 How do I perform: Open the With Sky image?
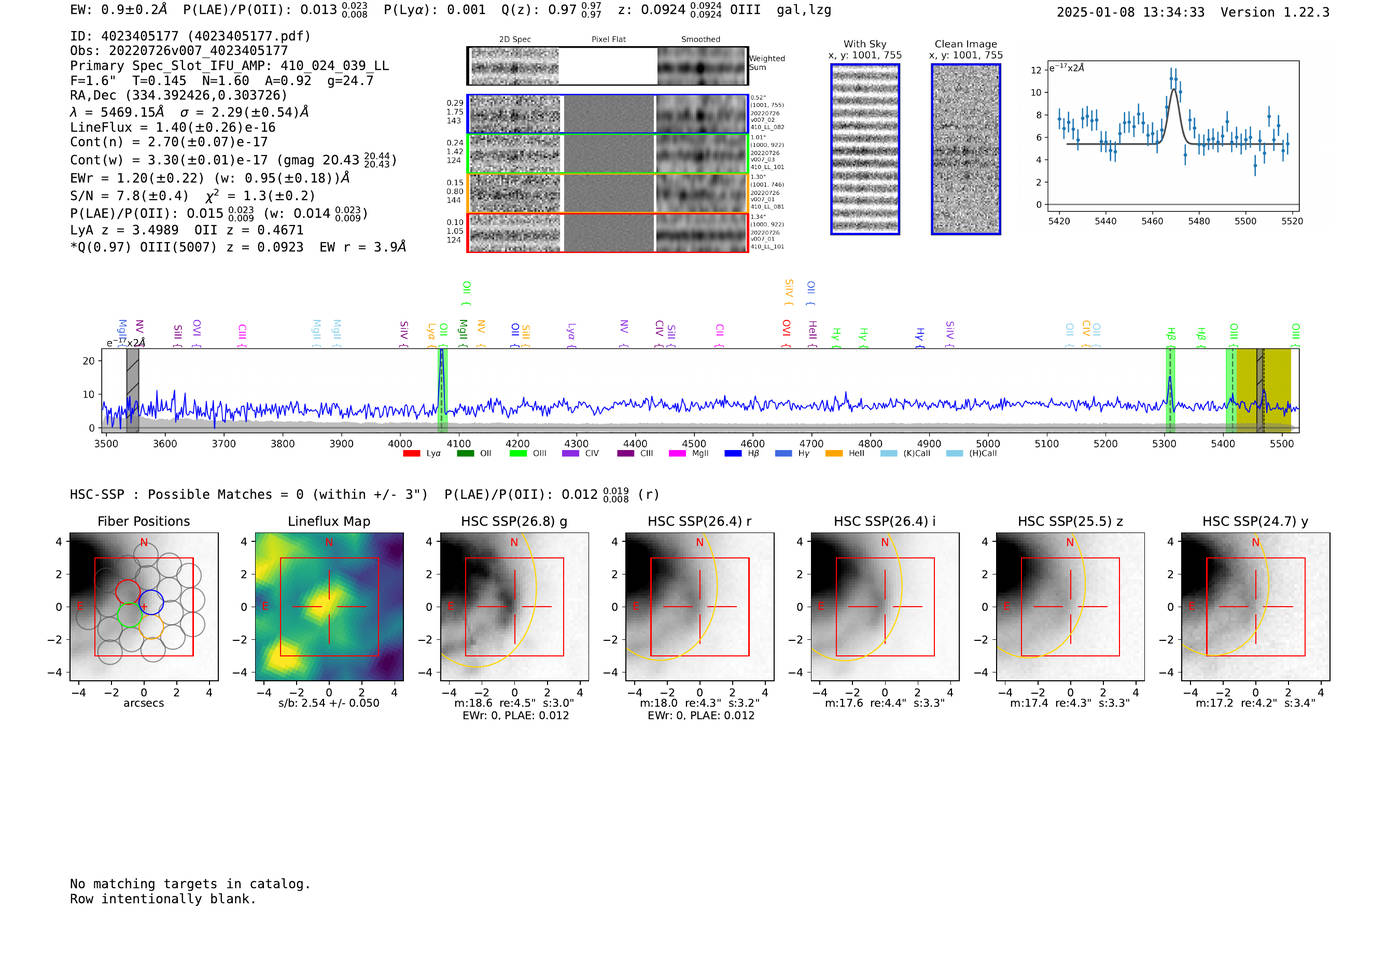coord(865,149)
